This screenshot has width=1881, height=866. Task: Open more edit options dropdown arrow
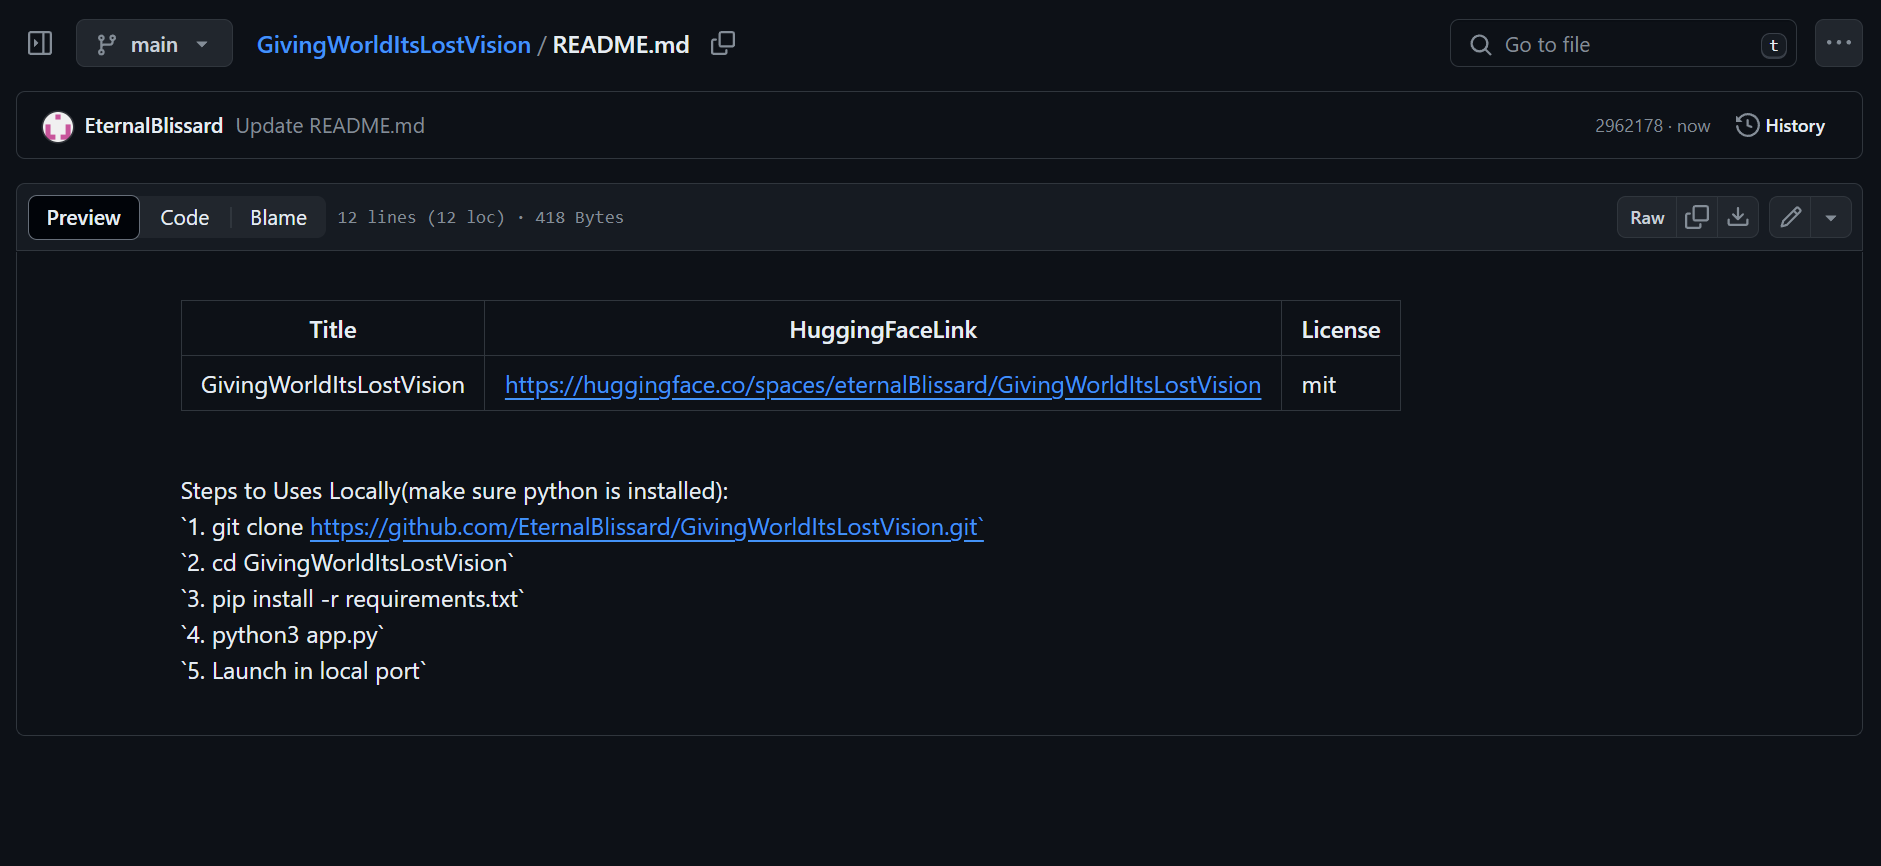pyautogui.click(x=1831, y=217)
